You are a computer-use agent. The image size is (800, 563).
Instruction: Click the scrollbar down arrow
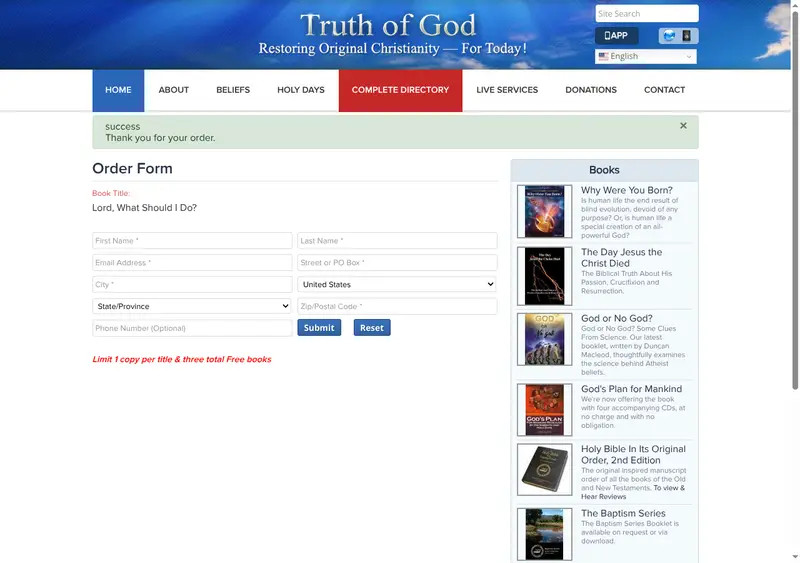pyautogui.click(x=795, y=557)
